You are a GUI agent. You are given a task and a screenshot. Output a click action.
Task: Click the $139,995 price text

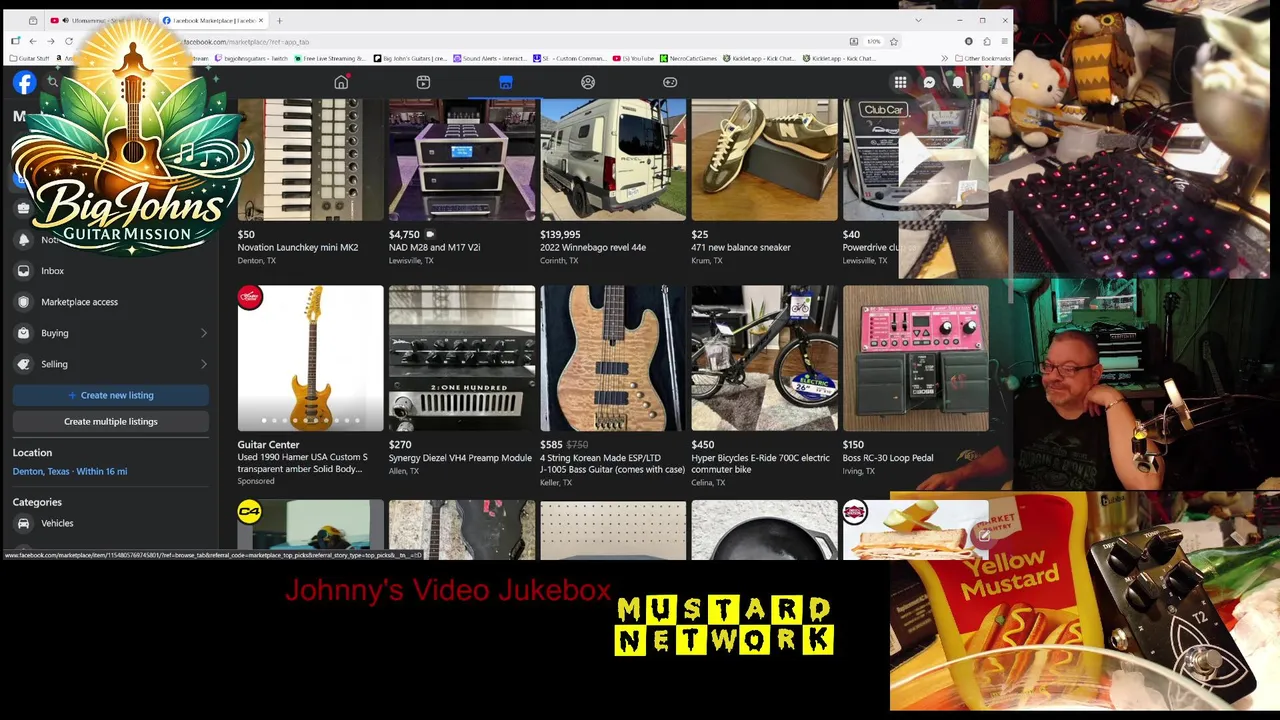point(560,235)
